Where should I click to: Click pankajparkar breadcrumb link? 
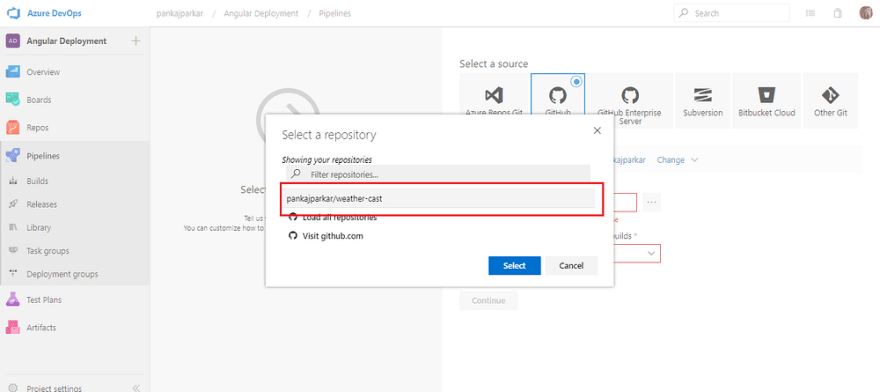point(180,13)
